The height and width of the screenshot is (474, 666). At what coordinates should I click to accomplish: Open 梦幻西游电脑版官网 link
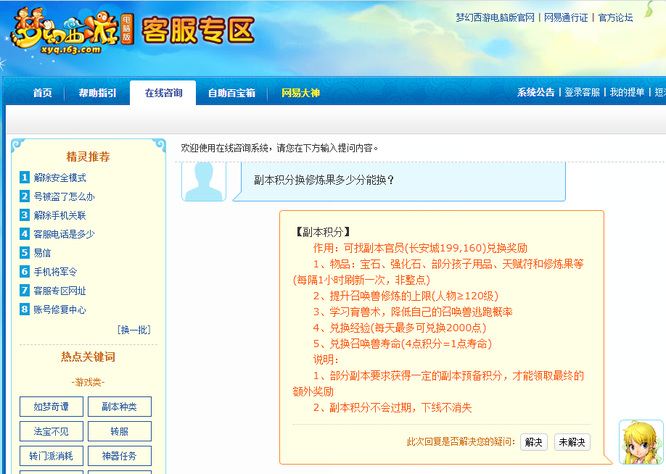click(x=495, y=17)
